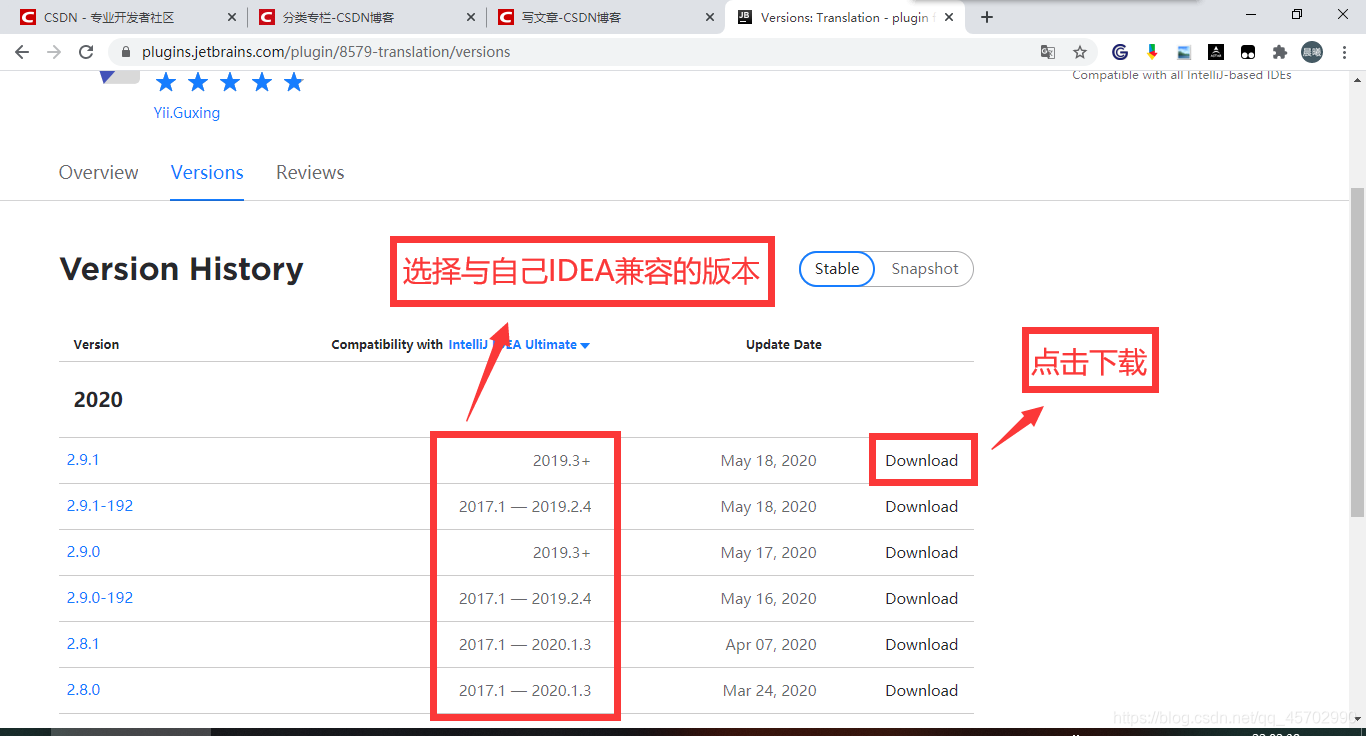The image size is (1366, 736).
Task: Close the 分类专栏-CSDN博客 tab
Action: pyautogui.click(x=470, y=17)
